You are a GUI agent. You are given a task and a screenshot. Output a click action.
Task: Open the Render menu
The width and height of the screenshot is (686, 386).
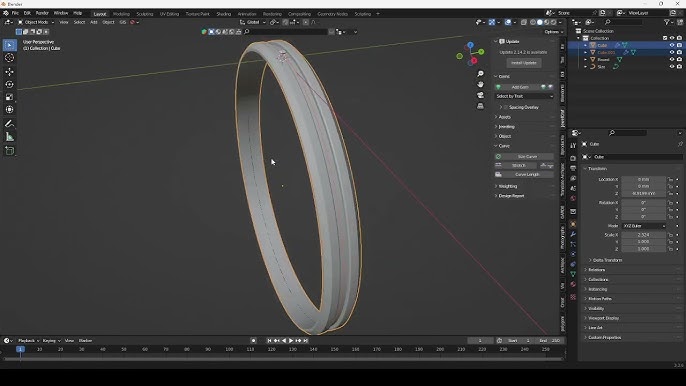point(42,13)
